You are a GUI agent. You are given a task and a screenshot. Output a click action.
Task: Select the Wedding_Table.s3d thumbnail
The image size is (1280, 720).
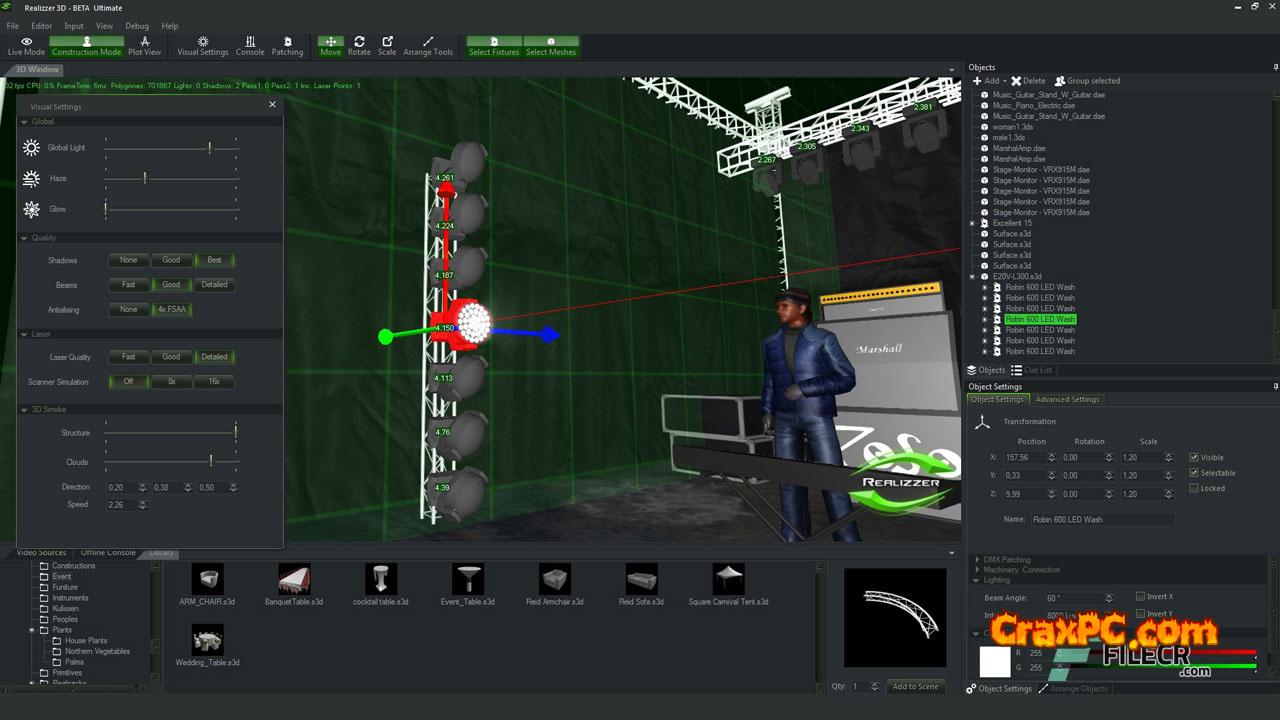click(208, 640)
